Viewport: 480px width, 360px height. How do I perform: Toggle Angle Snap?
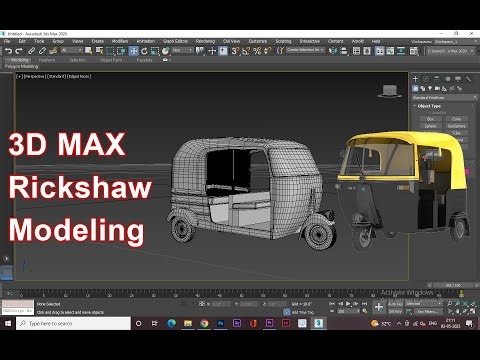pos(246,51)
